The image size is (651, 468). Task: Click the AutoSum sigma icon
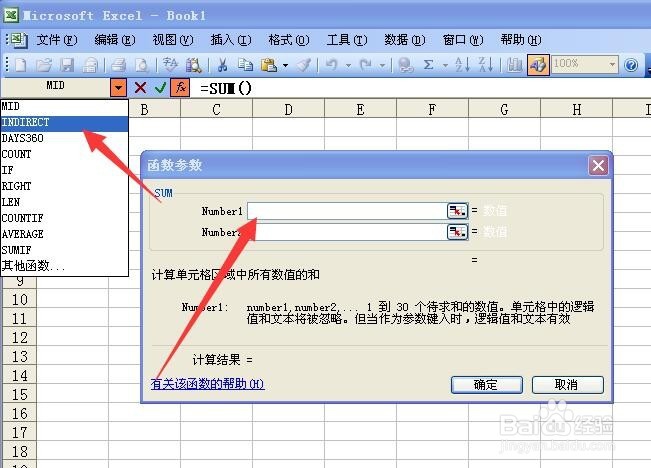tap(428, 65)
